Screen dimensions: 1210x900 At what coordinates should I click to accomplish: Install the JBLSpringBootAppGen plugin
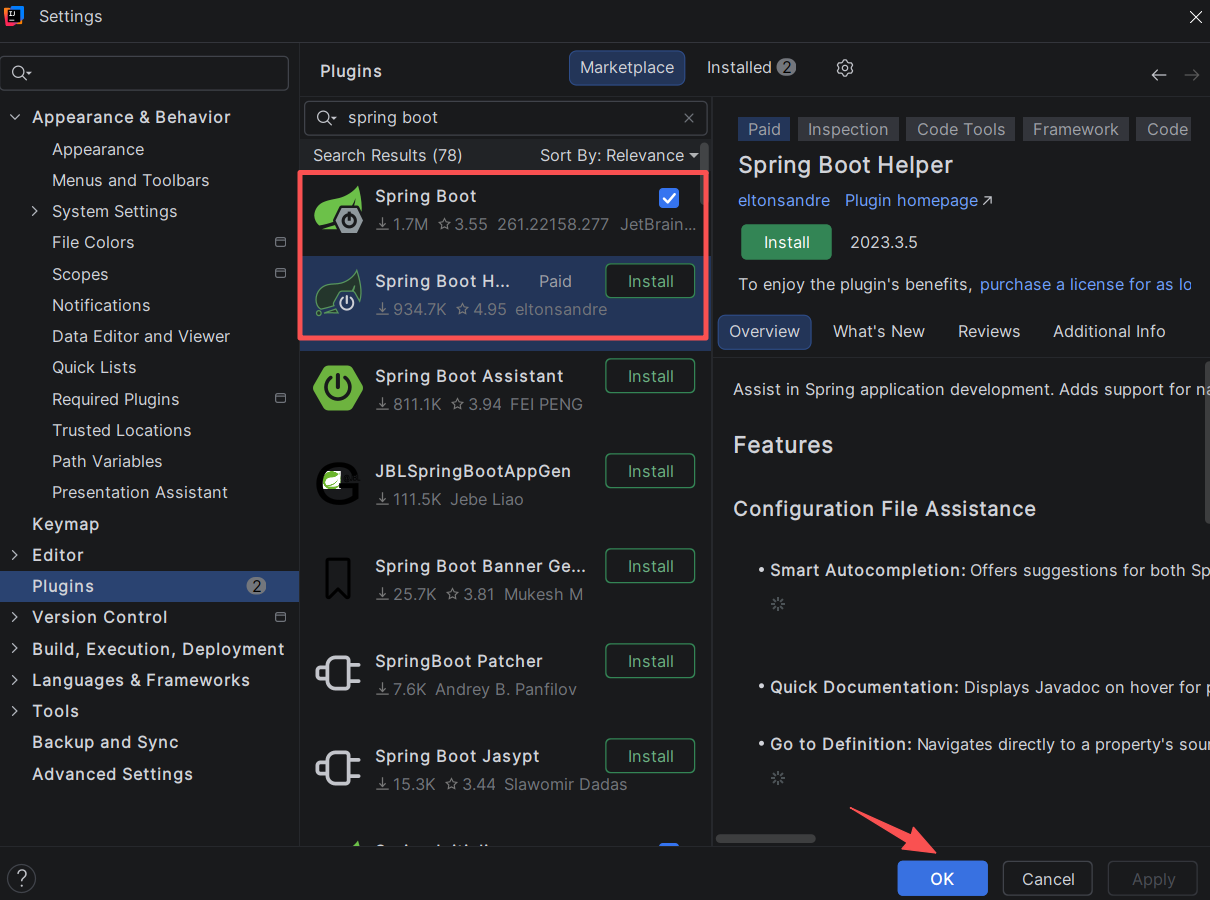tap(650, 472)
